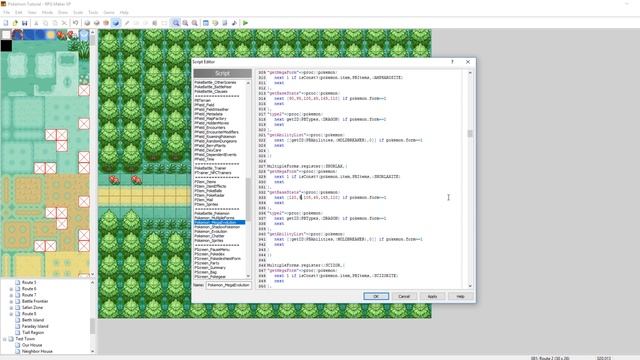Expand the Route 8 map tree node

tap(11, 314)
